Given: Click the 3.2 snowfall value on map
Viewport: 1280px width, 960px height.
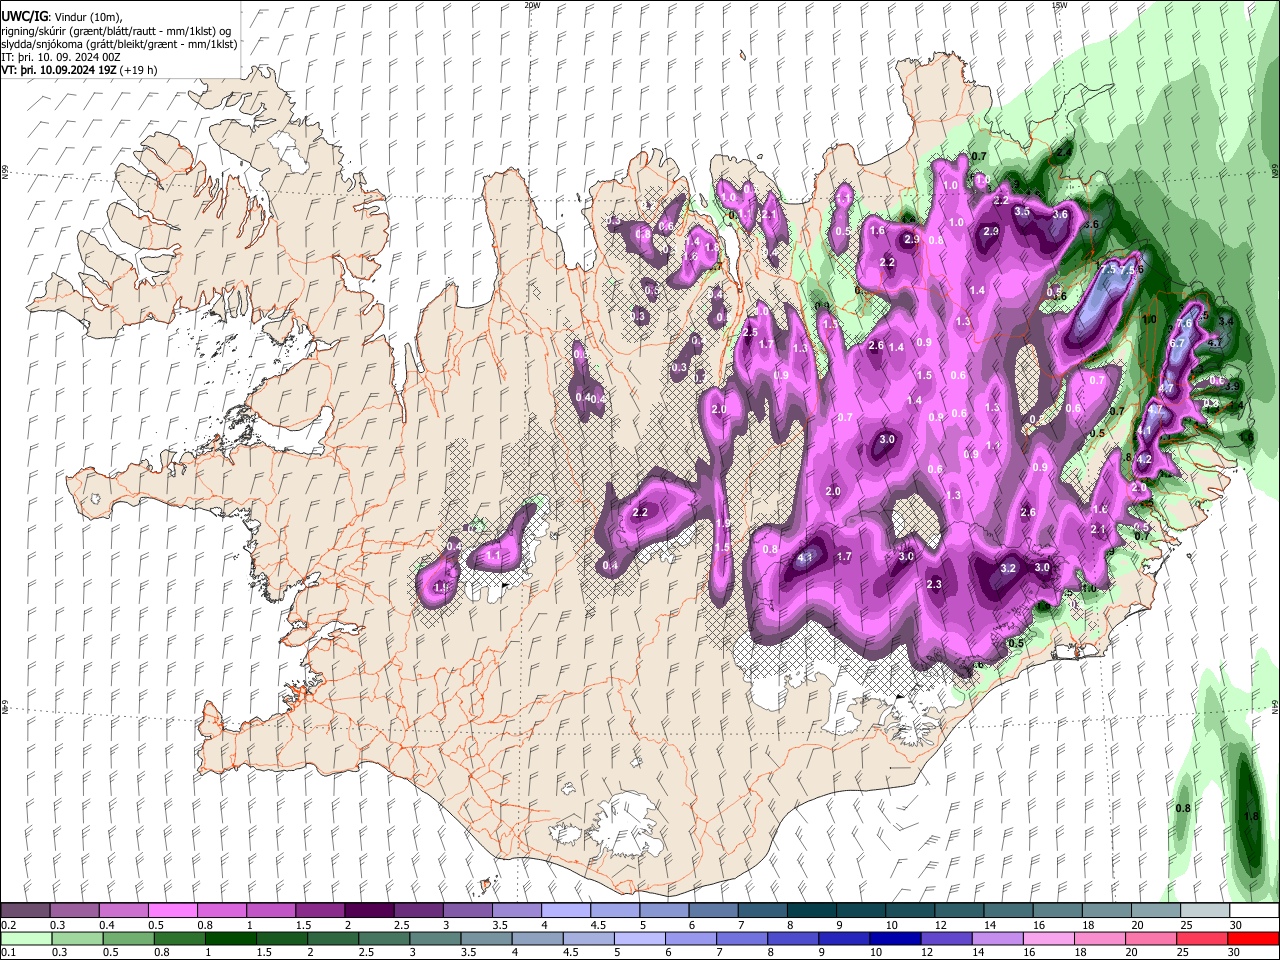Looking at the screenshot, I should click(1008, 568).
